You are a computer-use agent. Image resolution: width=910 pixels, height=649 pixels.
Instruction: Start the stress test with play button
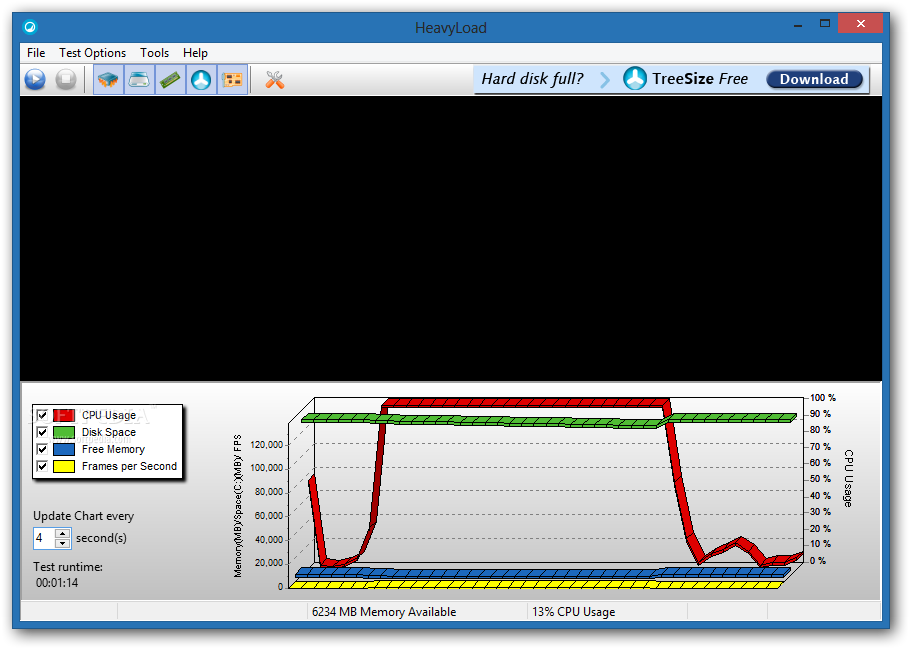tap(35, 79)
